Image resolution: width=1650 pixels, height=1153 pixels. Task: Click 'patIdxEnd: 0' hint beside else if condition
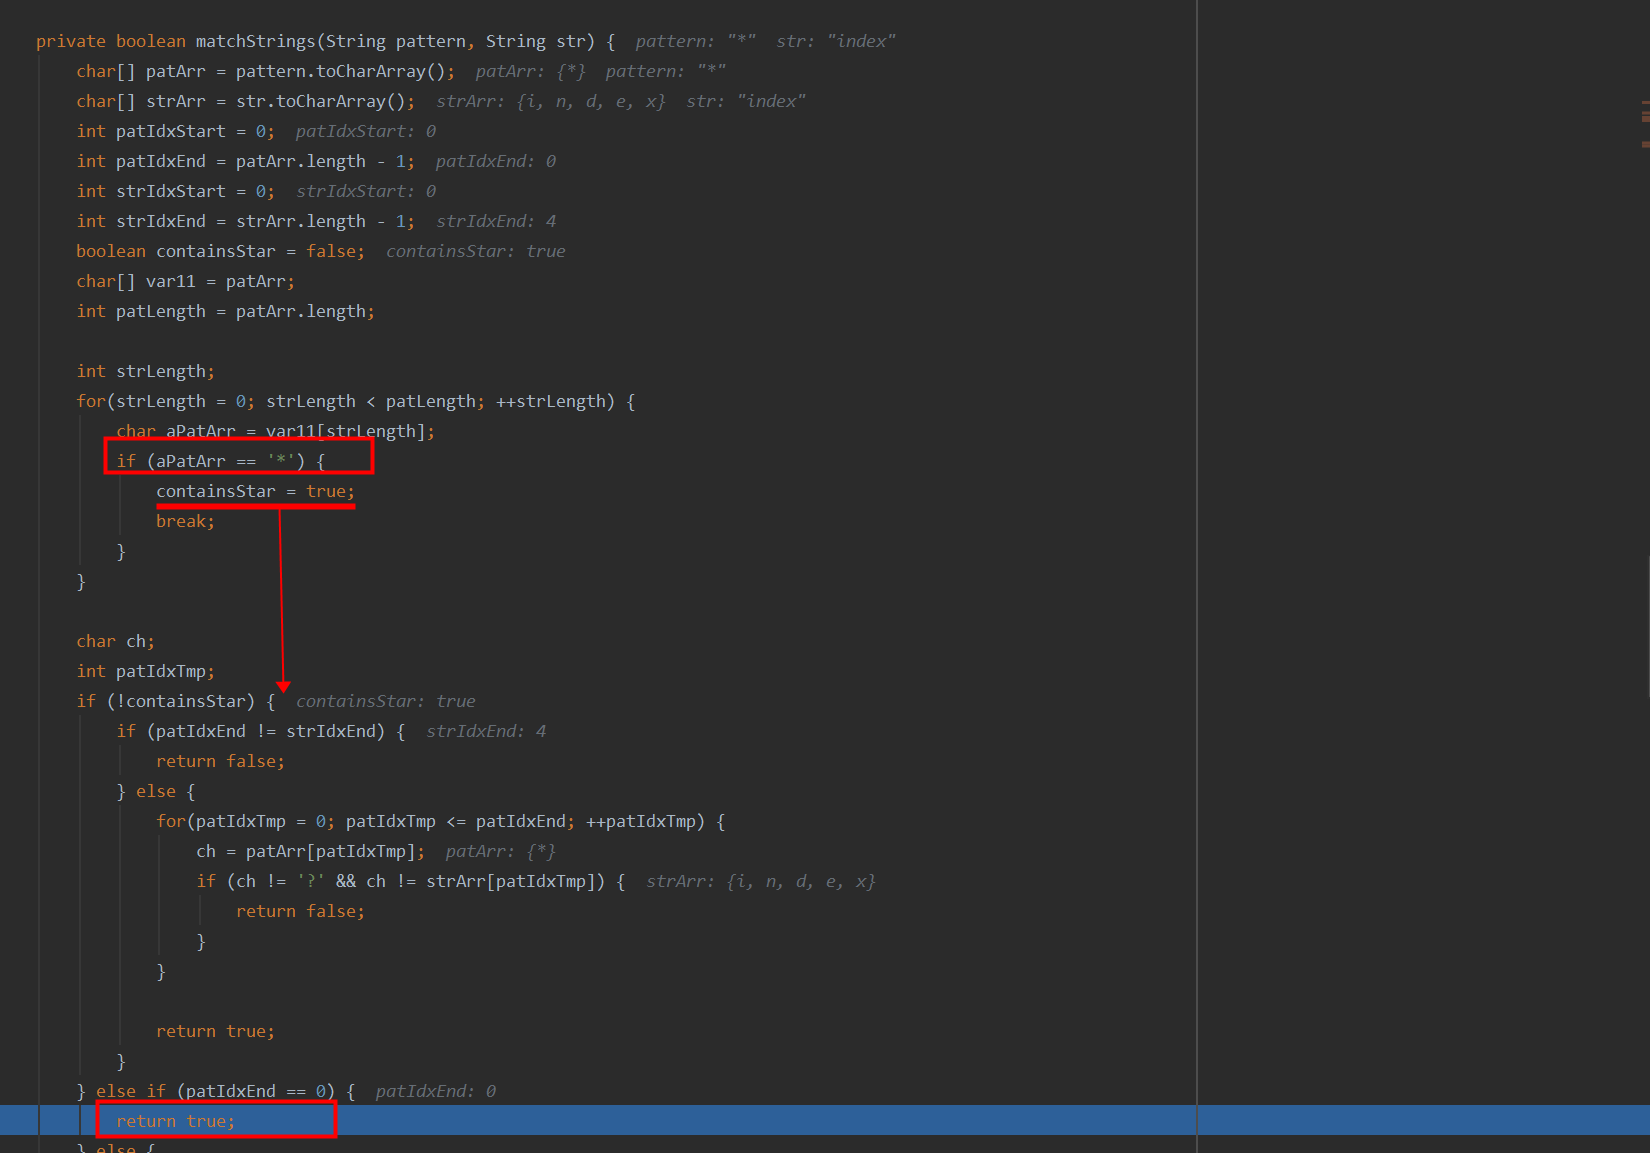(x=435, y=1091)
